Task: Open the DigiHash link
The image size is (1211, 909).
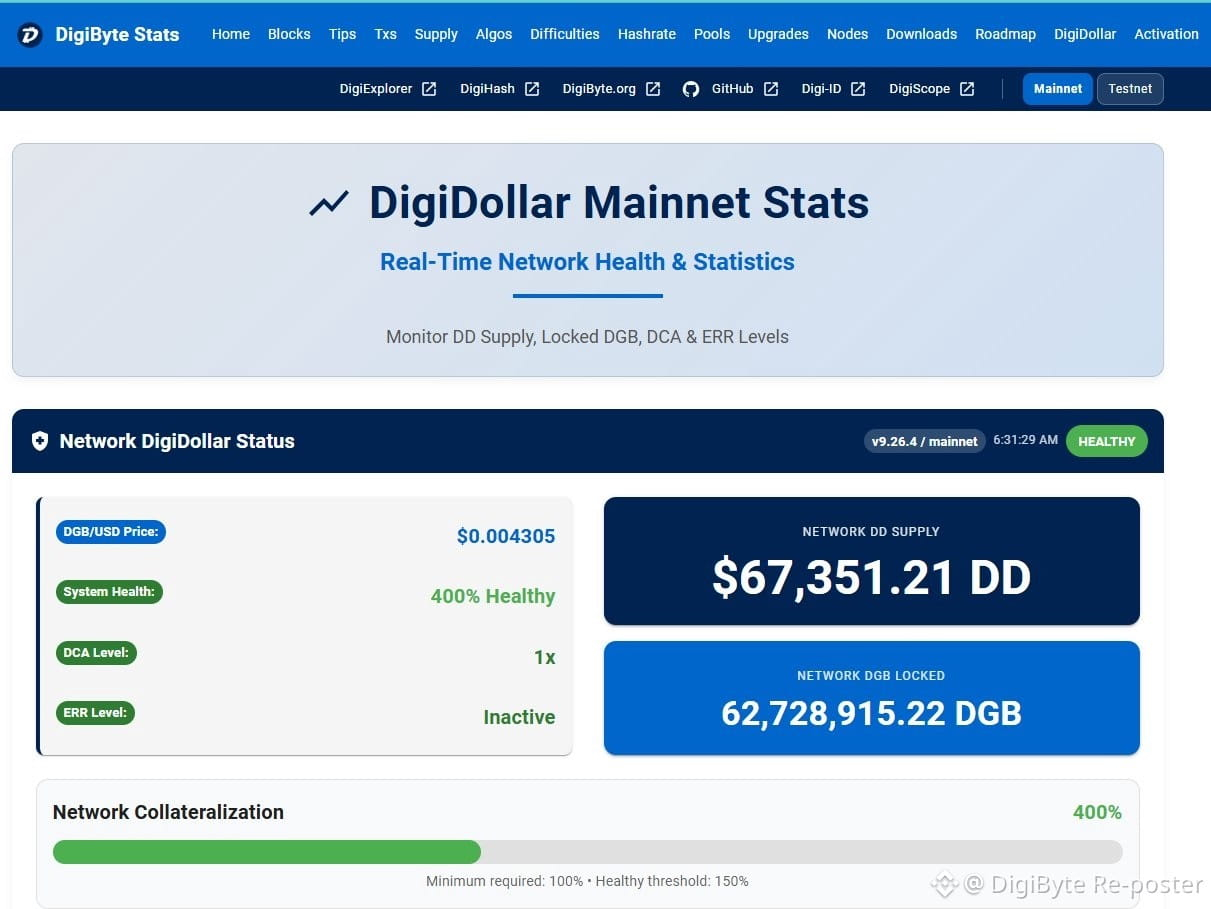Action: pyautogui.click(x=487, y=89)
